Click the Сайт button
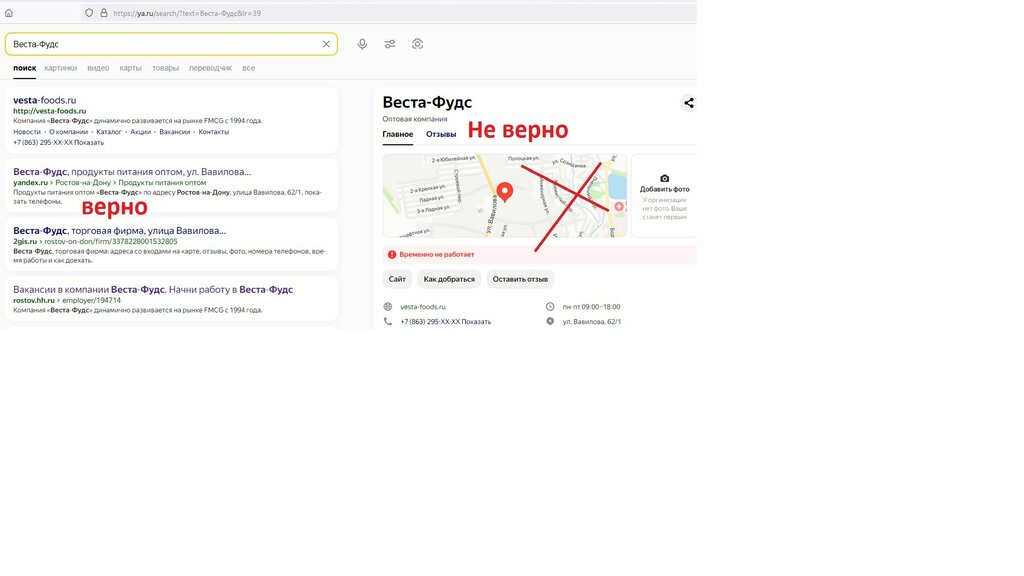 (x=397, y=279)
